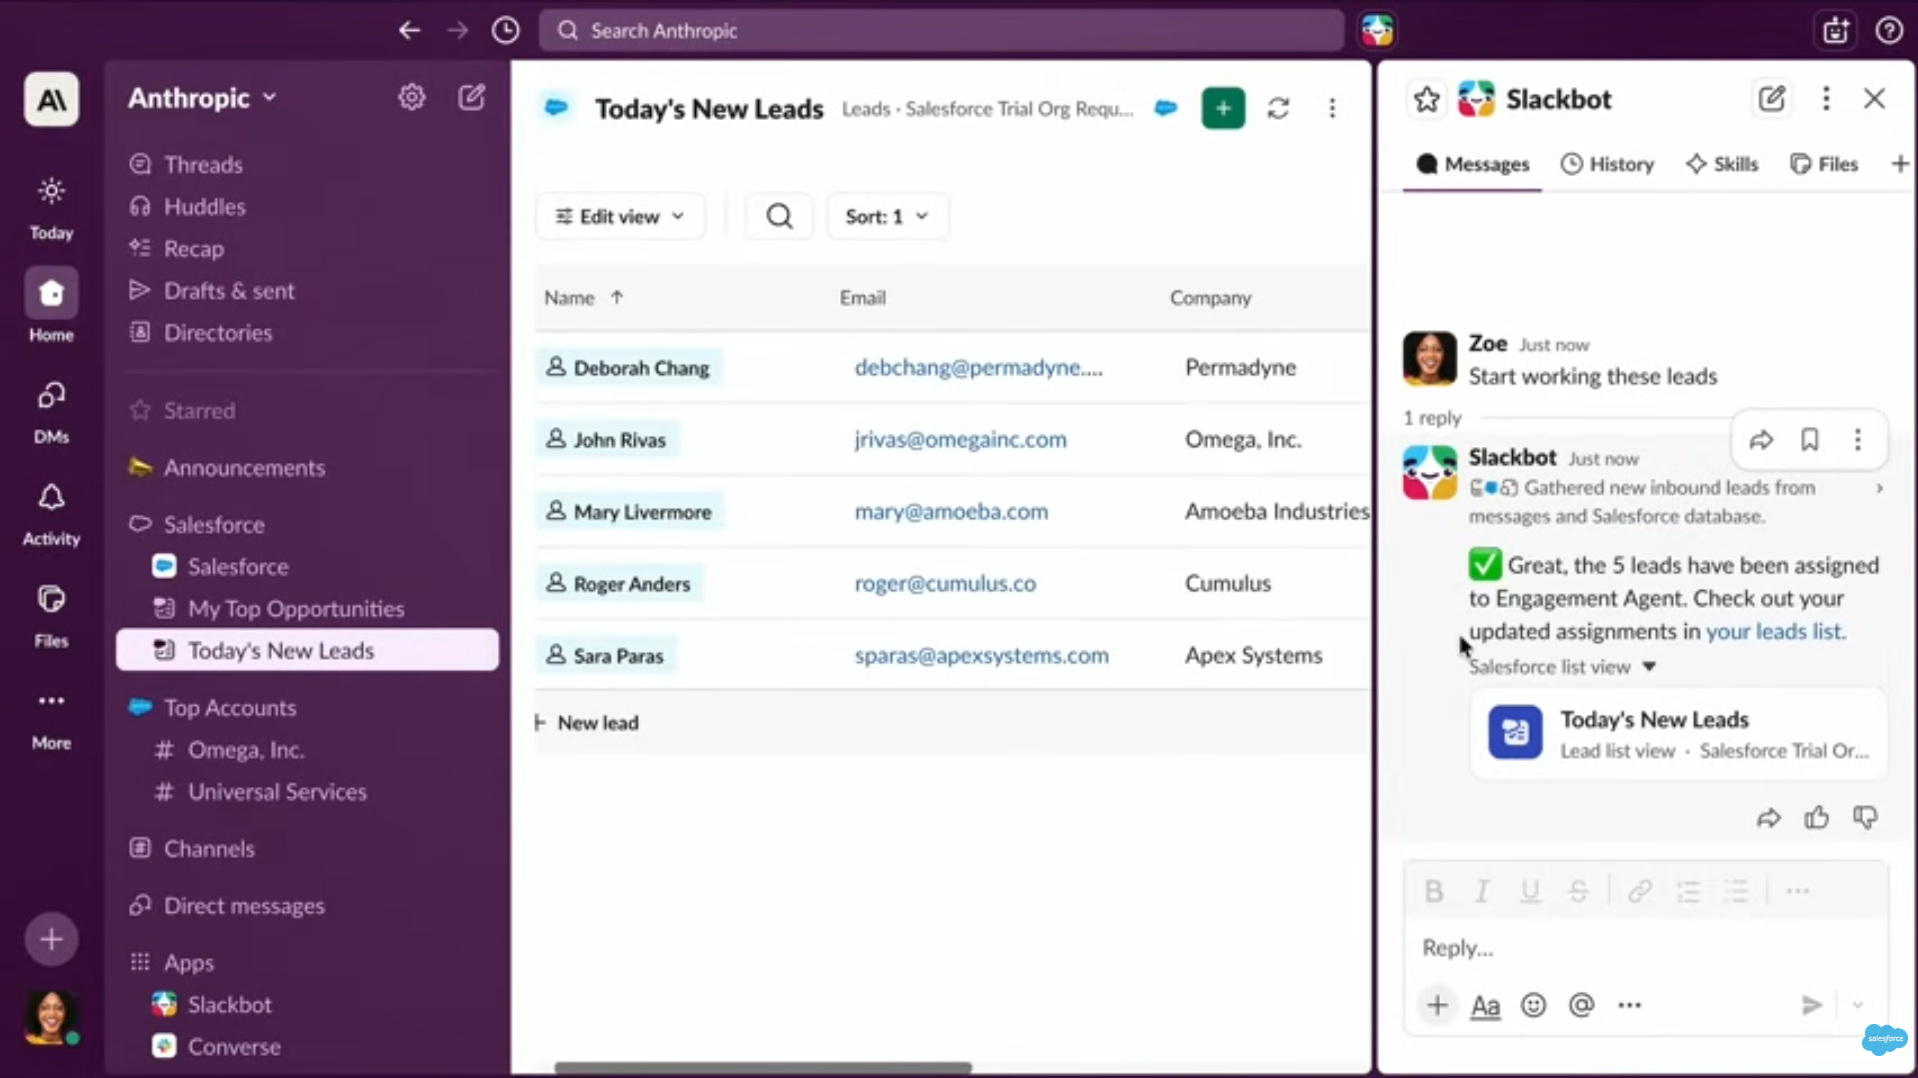Focus the Search Anthropic field
Image resolution: width=1918 pixels, height=1078 pixels.
(x=941, y=30)
